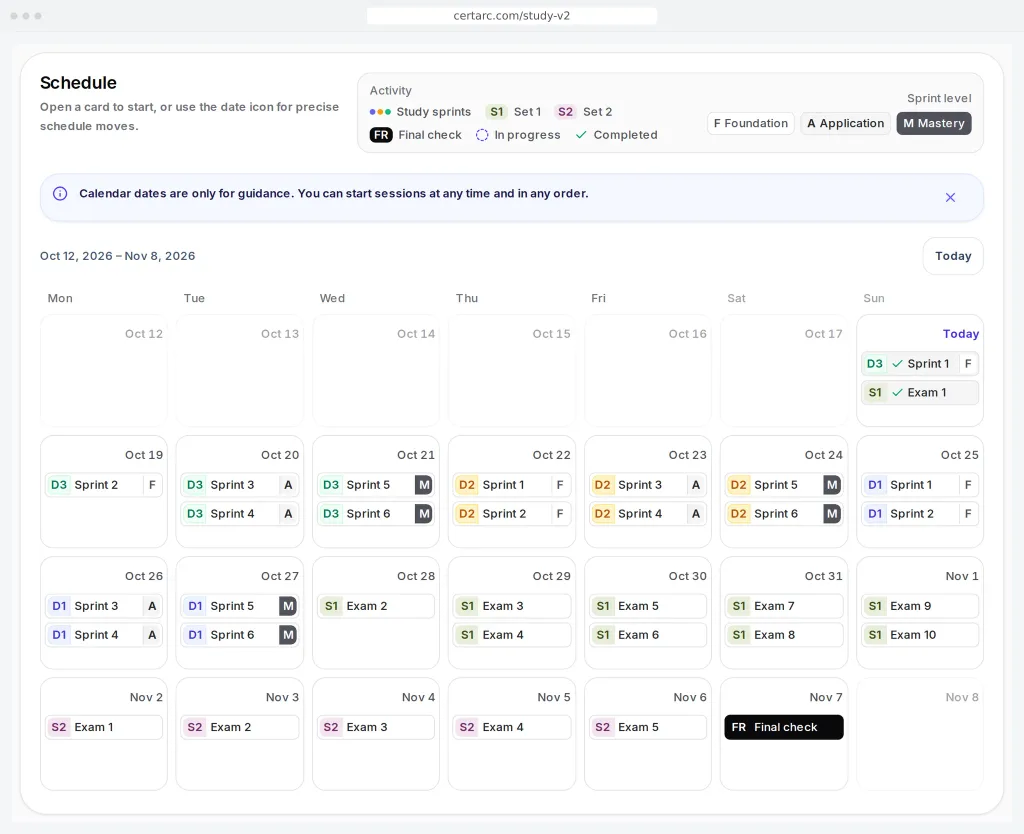Open D3 Sprint 6 on Oct 21

click(376, 513)
